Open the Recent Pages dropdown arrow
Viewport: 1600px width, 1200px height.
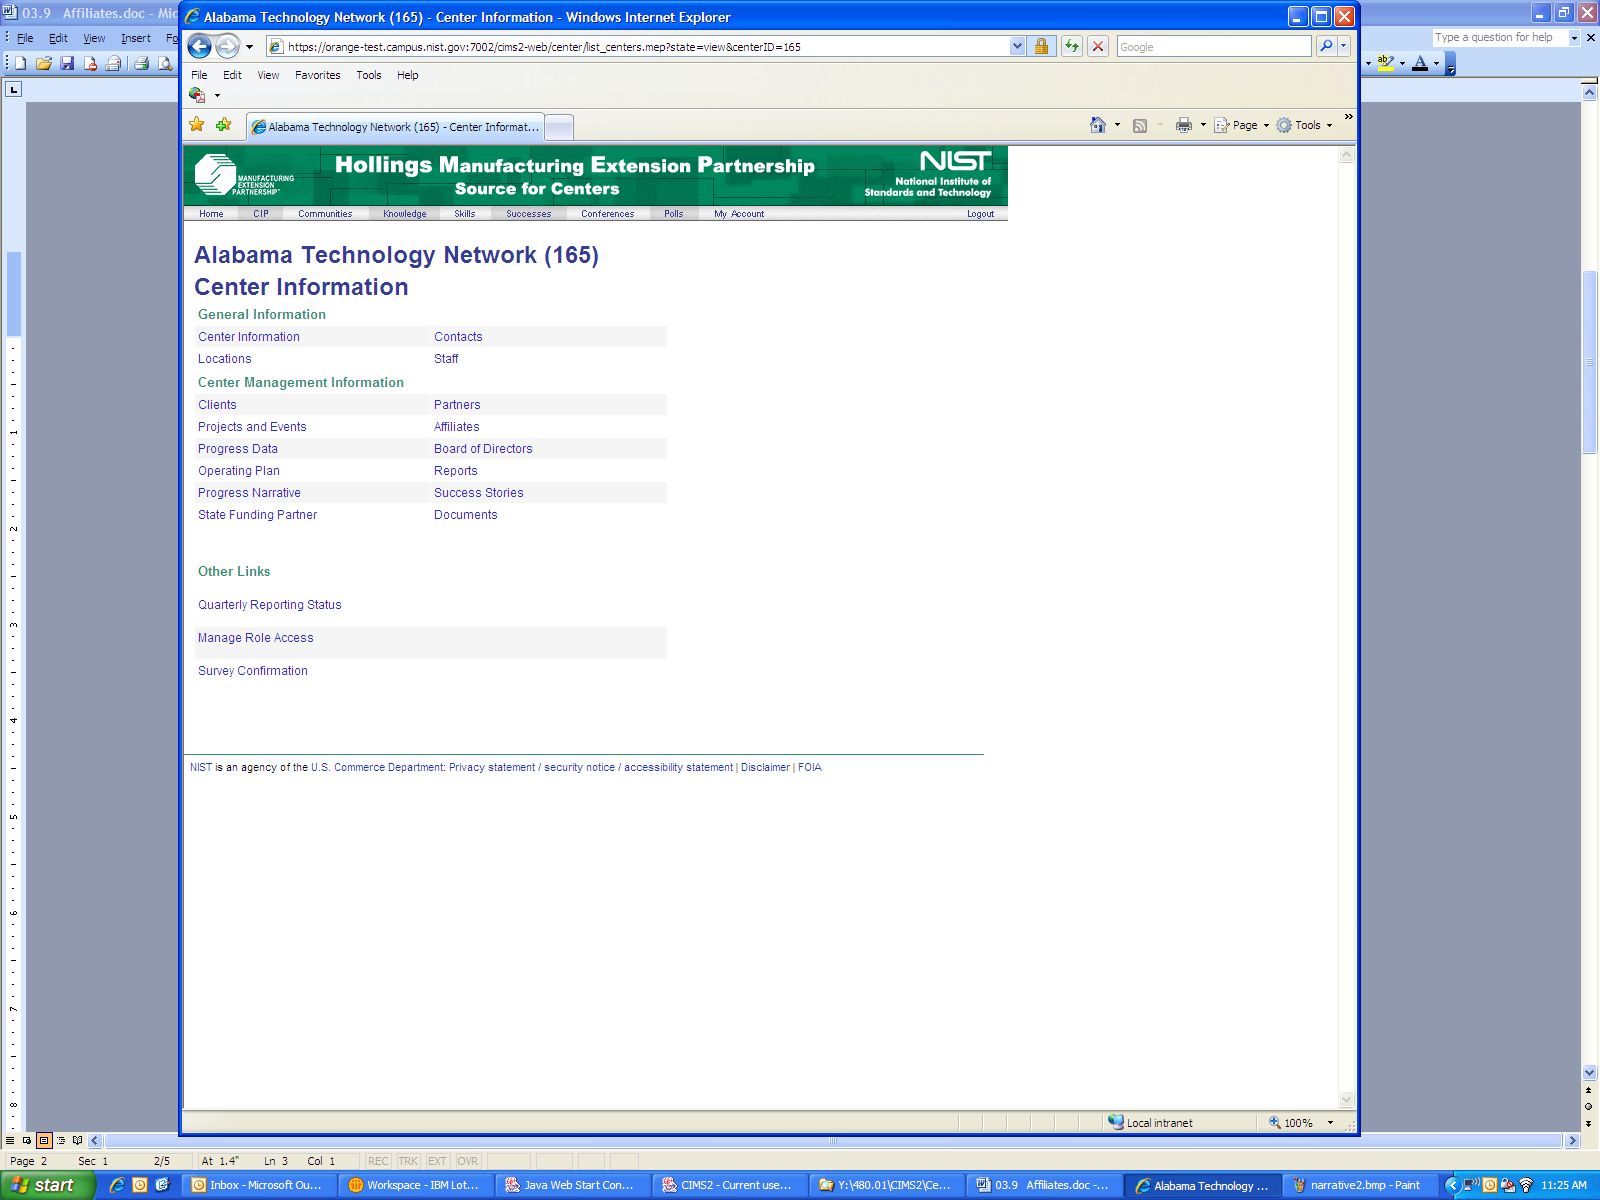click(249, 46)
